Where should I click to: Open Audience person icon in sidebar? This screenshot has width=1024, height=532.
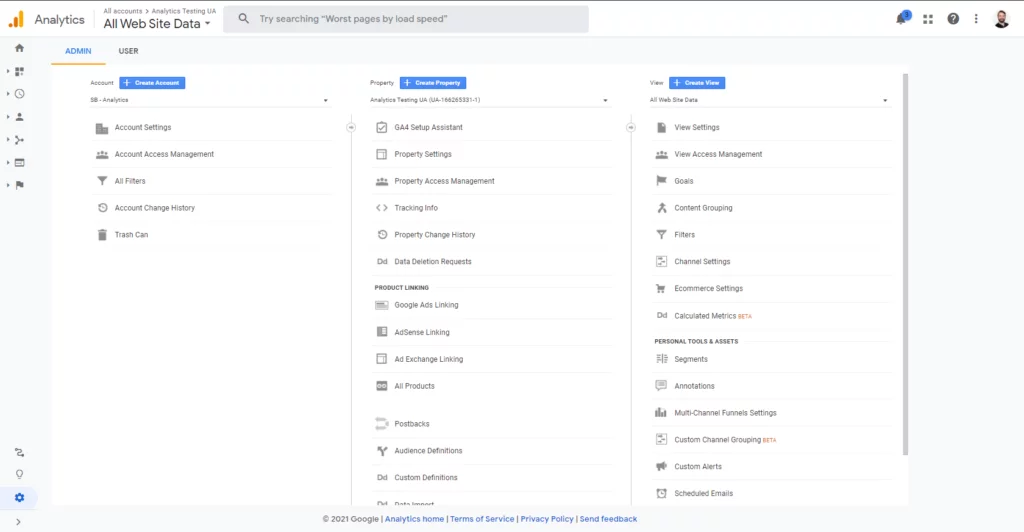pos(20,117)
